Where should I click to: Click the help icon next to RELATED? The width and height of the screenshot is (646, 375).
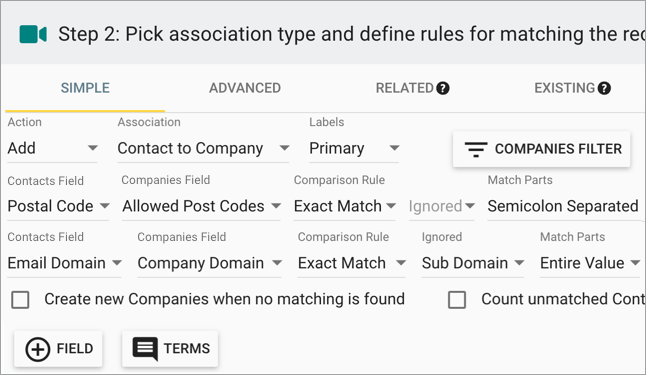point(443,88)
